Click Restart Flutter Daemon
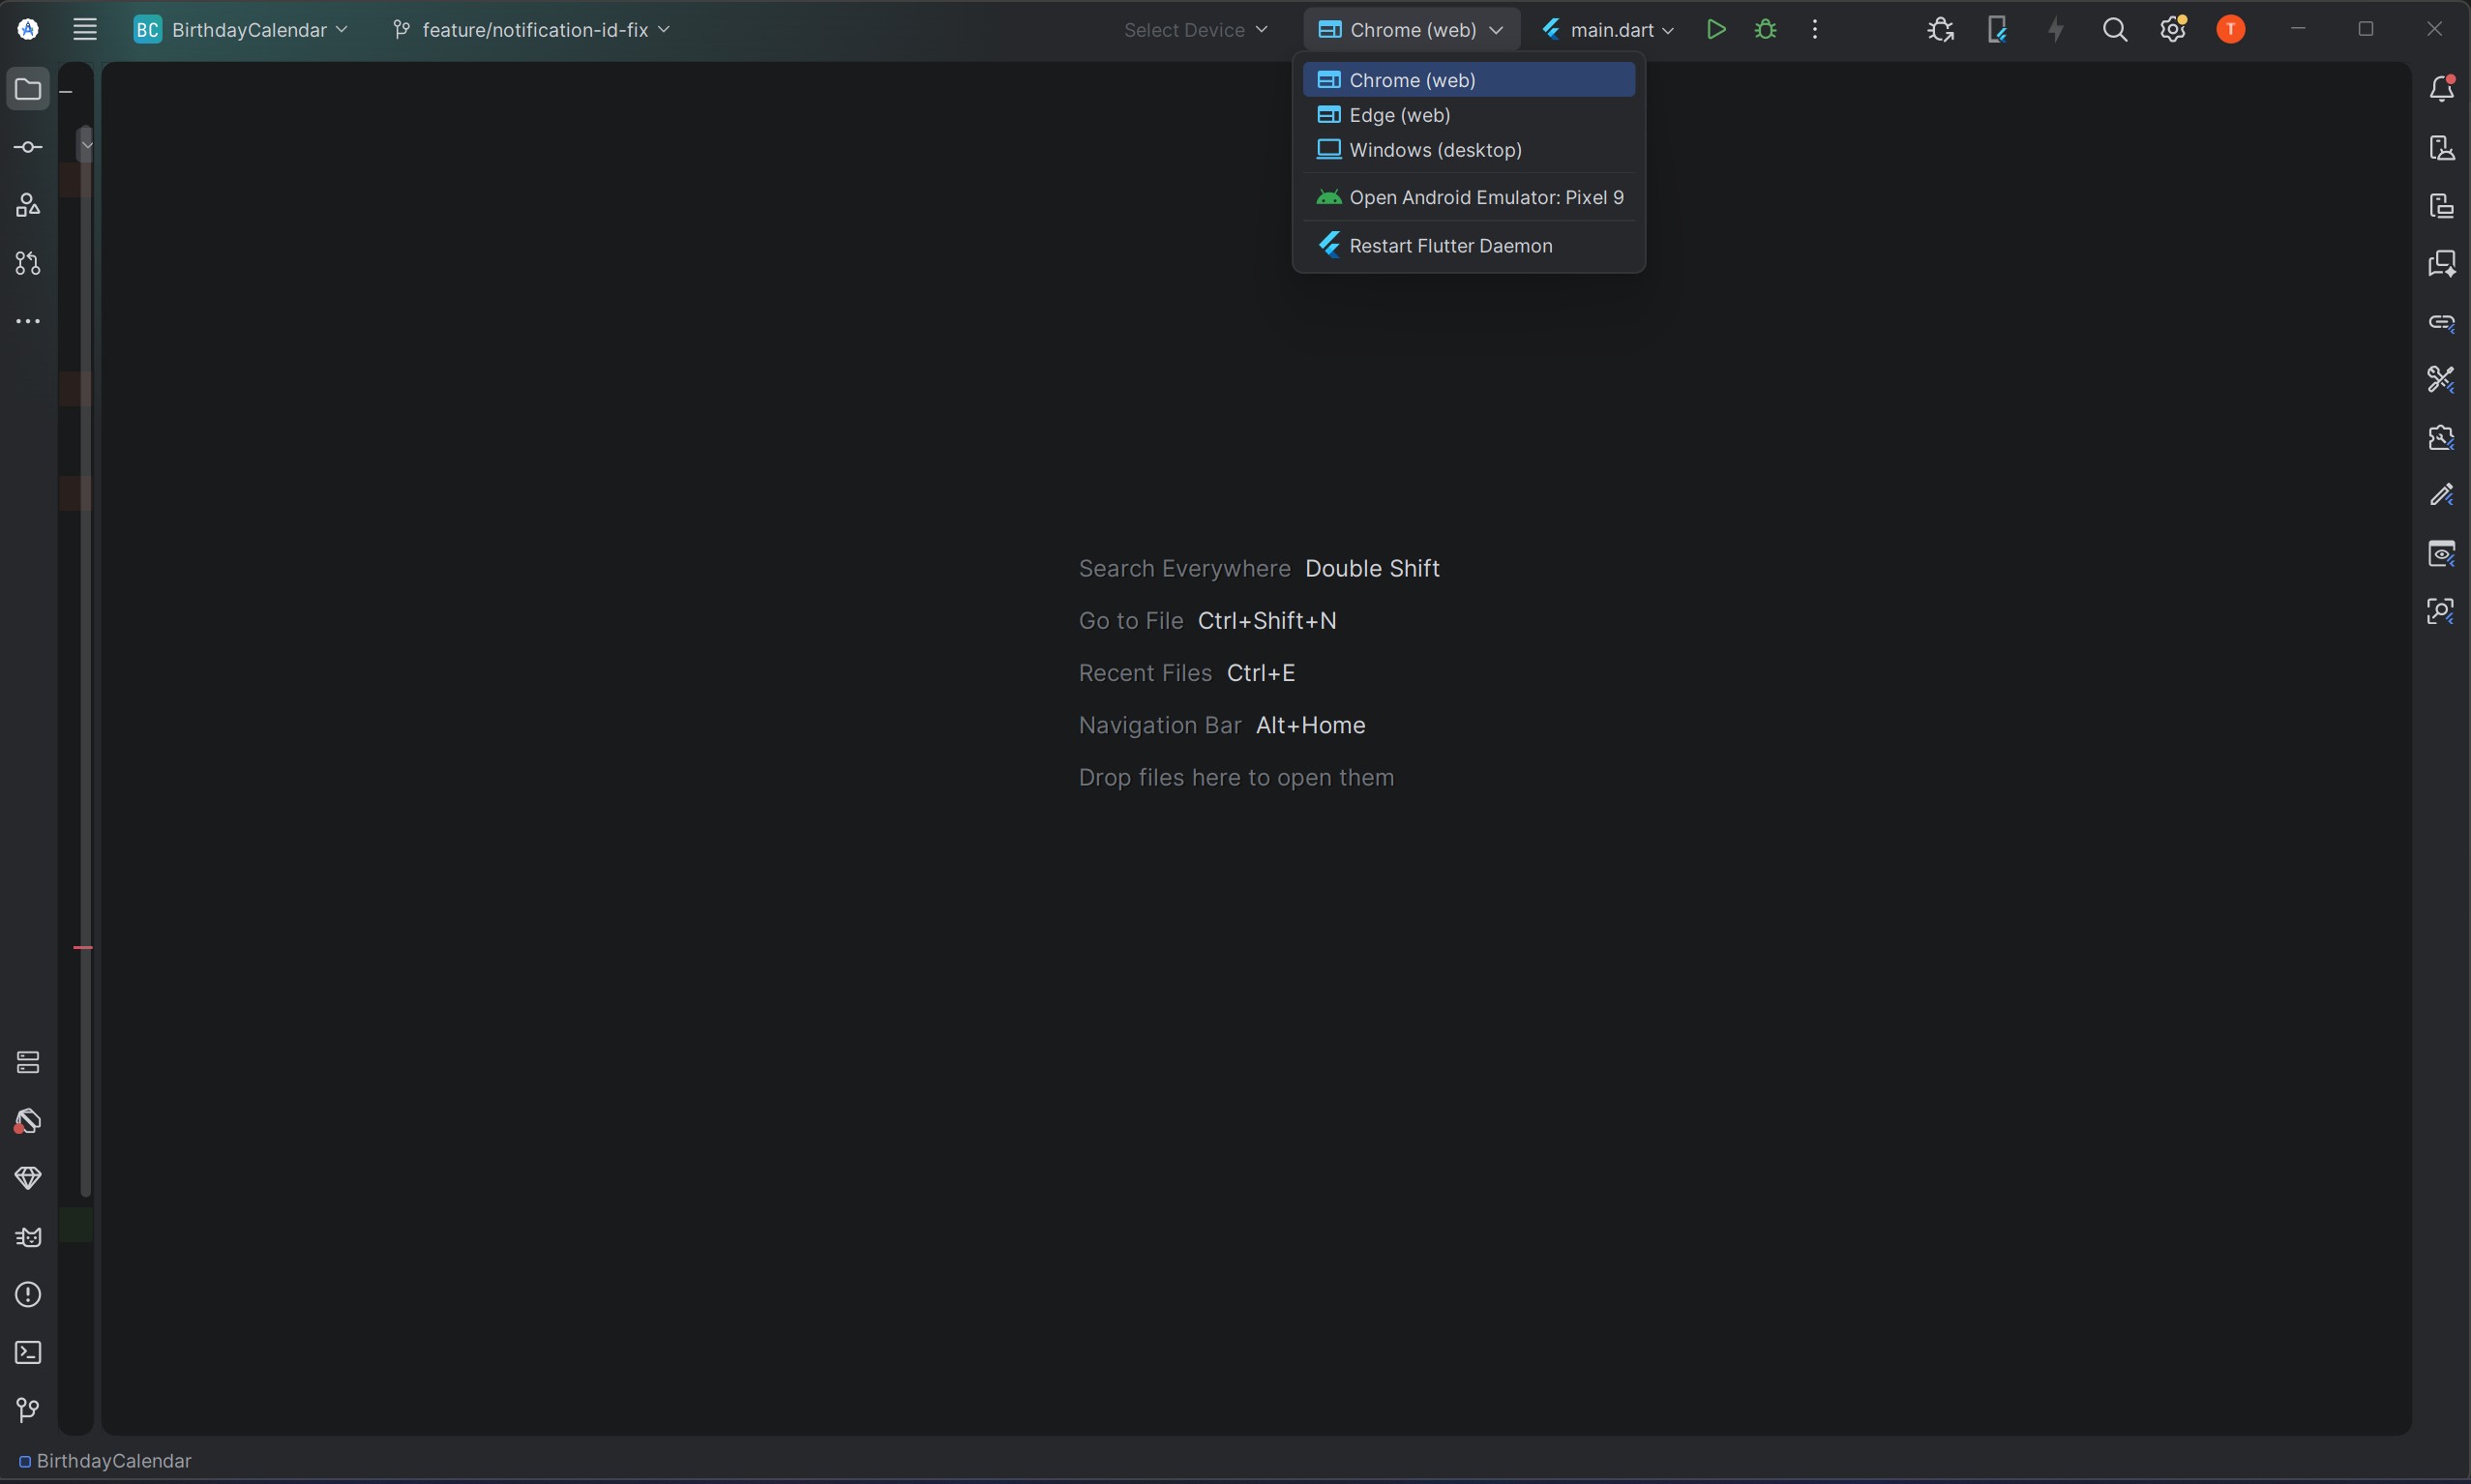Viewport: 2471px width, 1484px height. (x=1469, y=246)
